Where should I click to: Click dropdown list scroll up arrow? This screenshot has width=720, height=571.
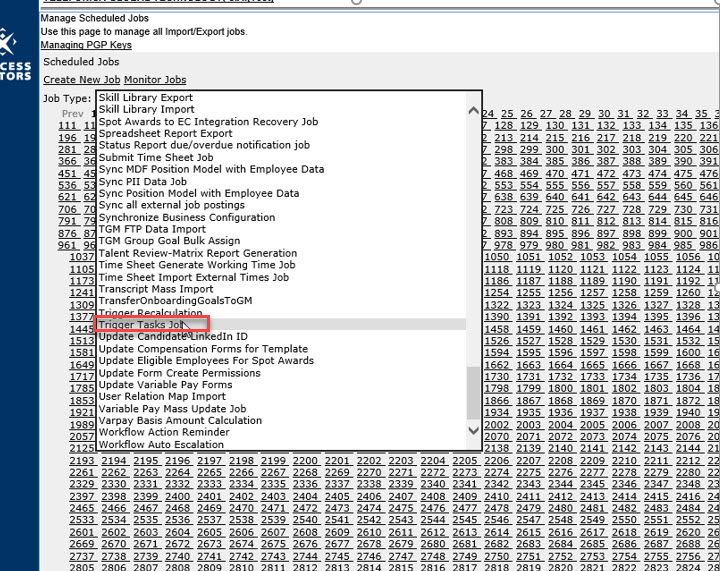[x=473, y=111]
